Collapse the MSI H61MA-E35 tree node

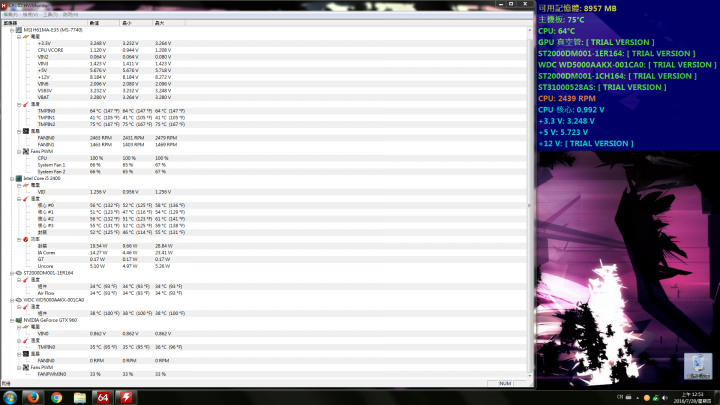[12, 30]
